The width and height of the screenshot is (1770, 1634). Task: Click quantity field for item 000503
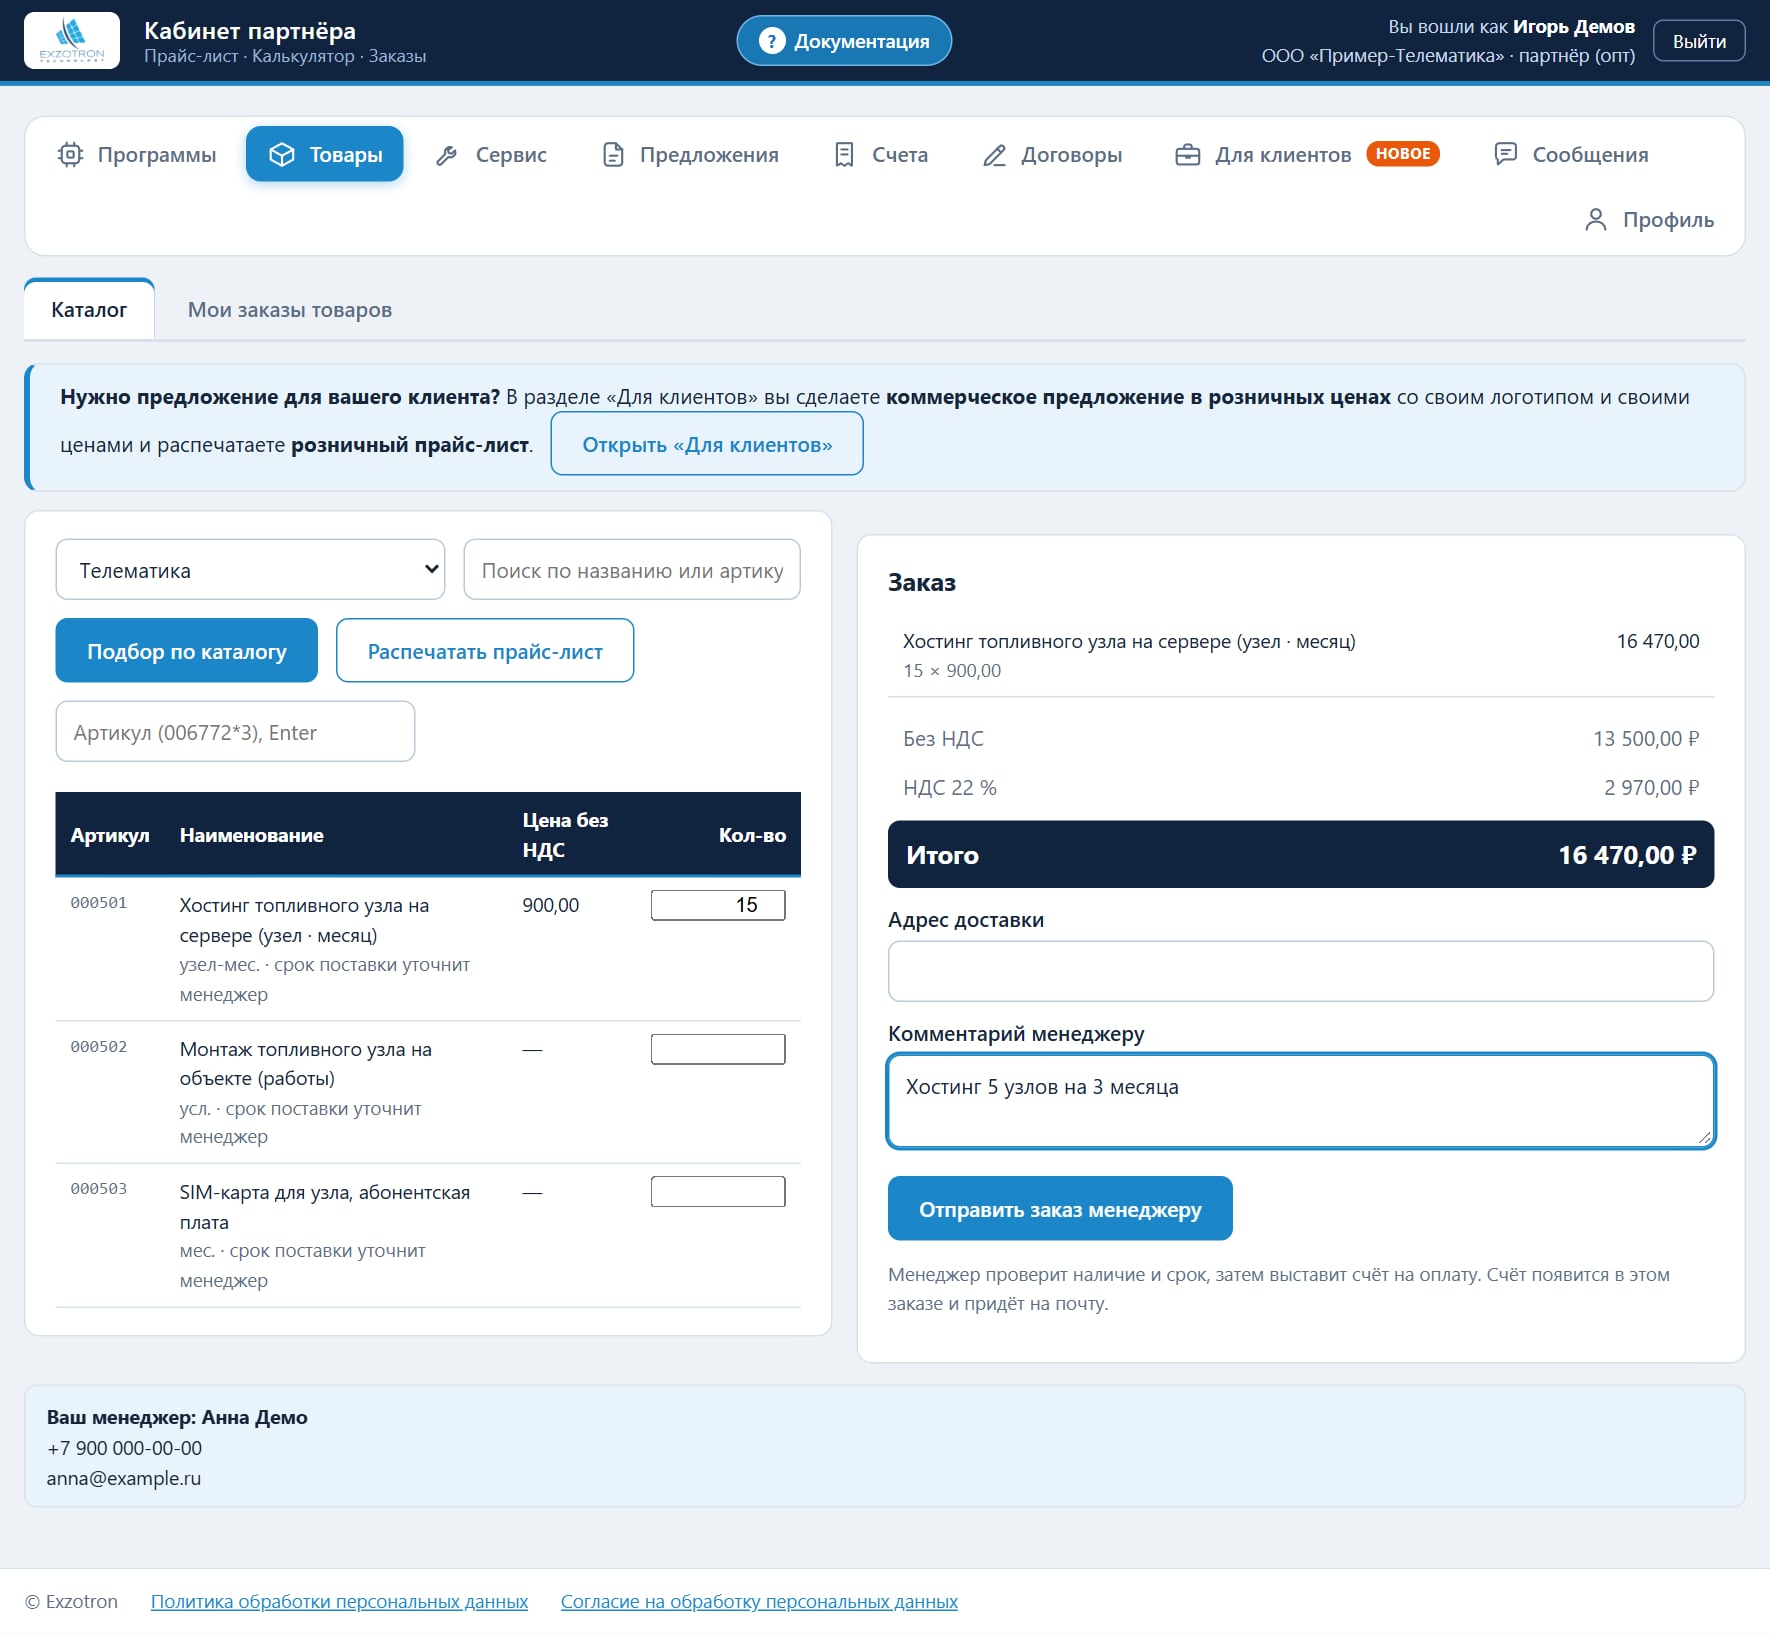point(718,1192)
